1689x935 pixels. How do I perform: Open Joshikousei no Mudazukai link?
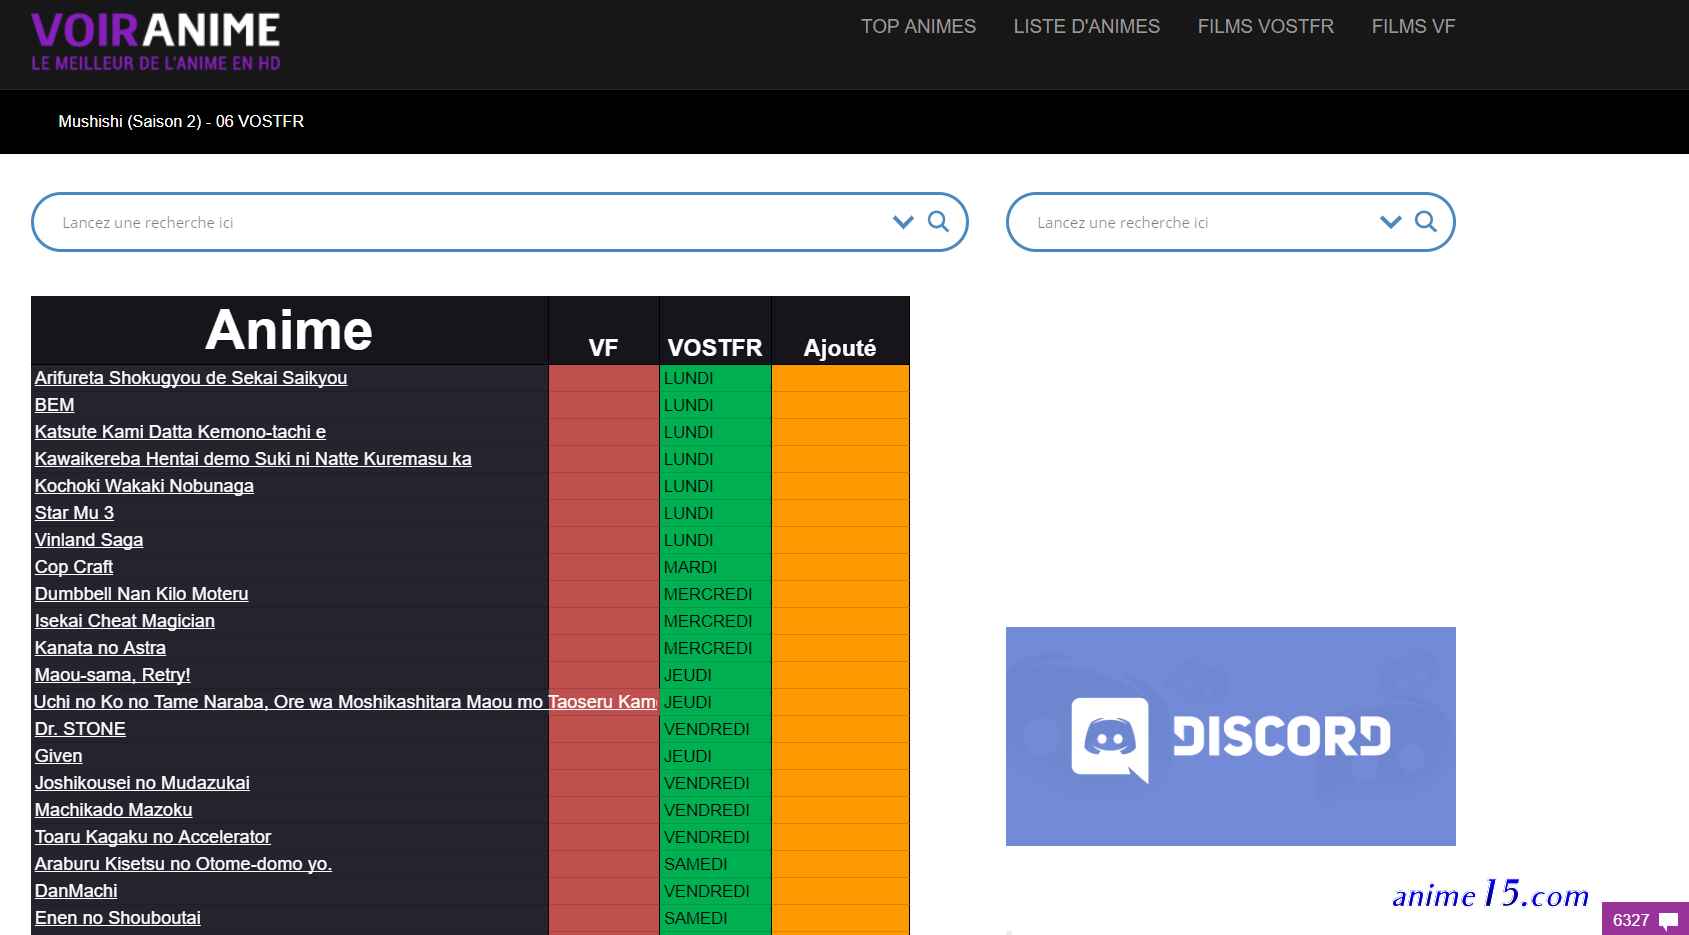click(142, 783)
